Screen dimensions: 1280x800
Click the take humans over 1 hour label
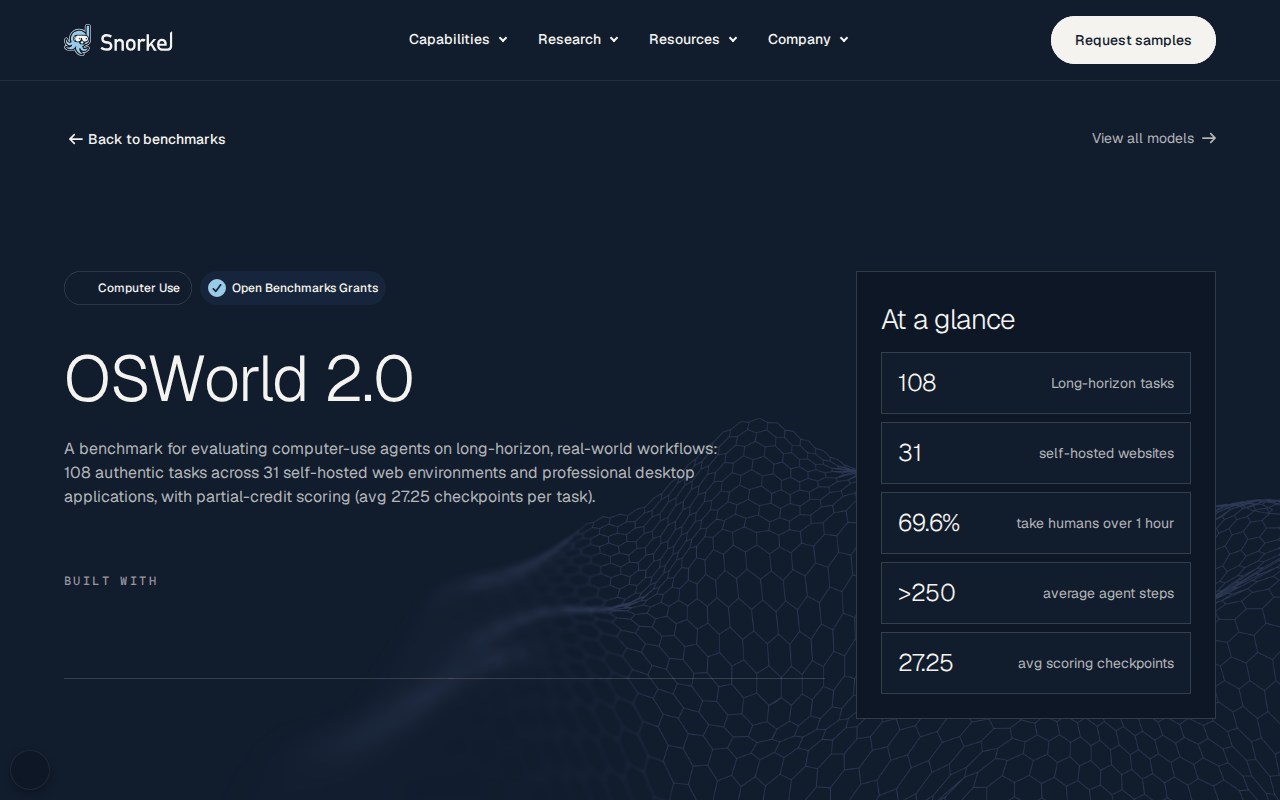[x=1095, y=523]
